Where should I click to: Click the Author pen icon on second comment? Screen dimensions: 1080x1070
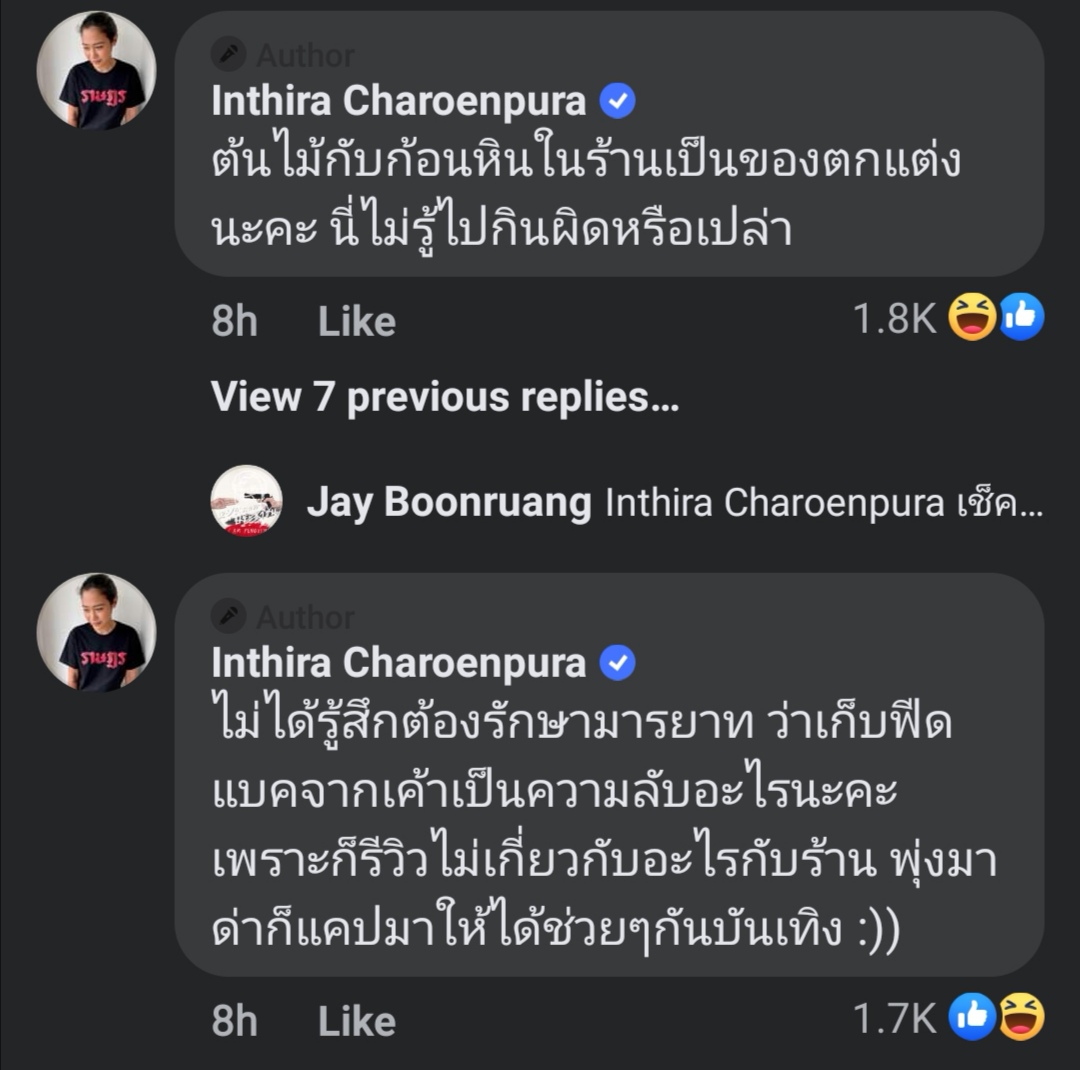coord(229,617)
